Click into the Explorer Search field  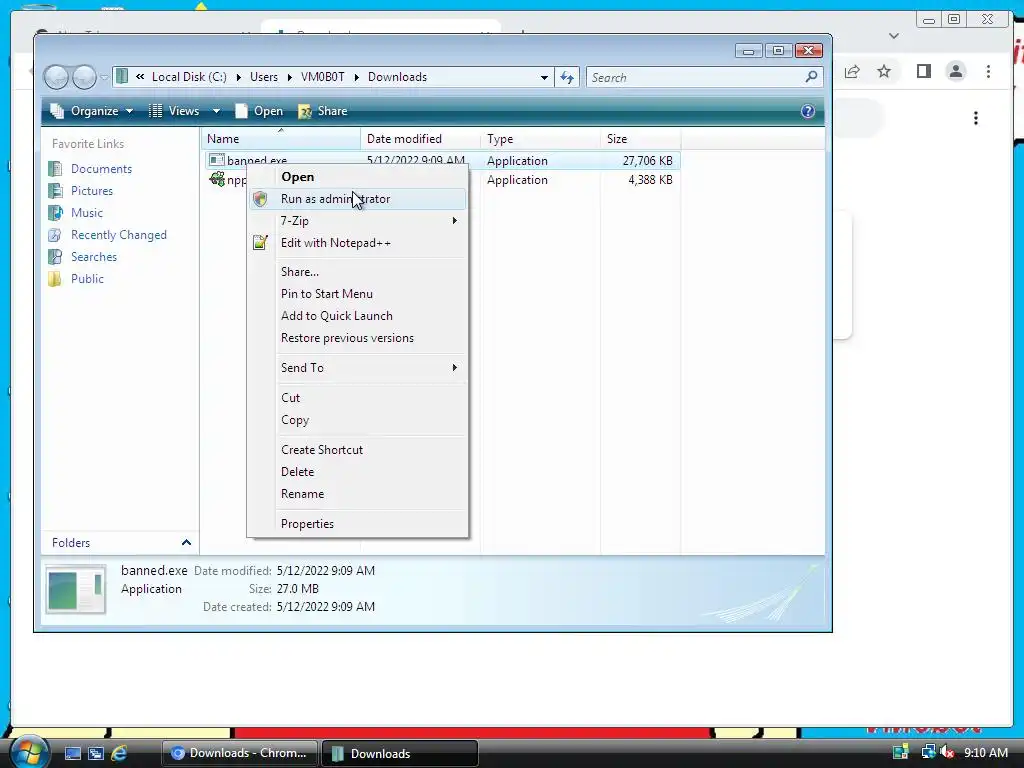[696, 77]
